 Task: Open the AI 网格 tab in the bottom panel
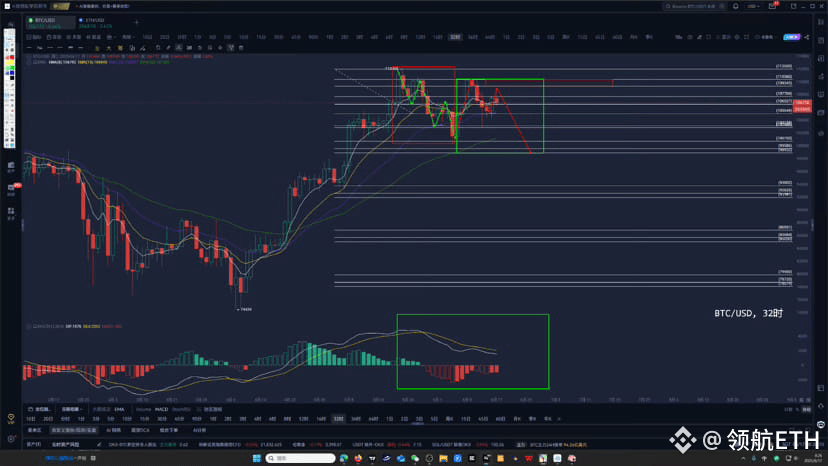tap(113, 431)
